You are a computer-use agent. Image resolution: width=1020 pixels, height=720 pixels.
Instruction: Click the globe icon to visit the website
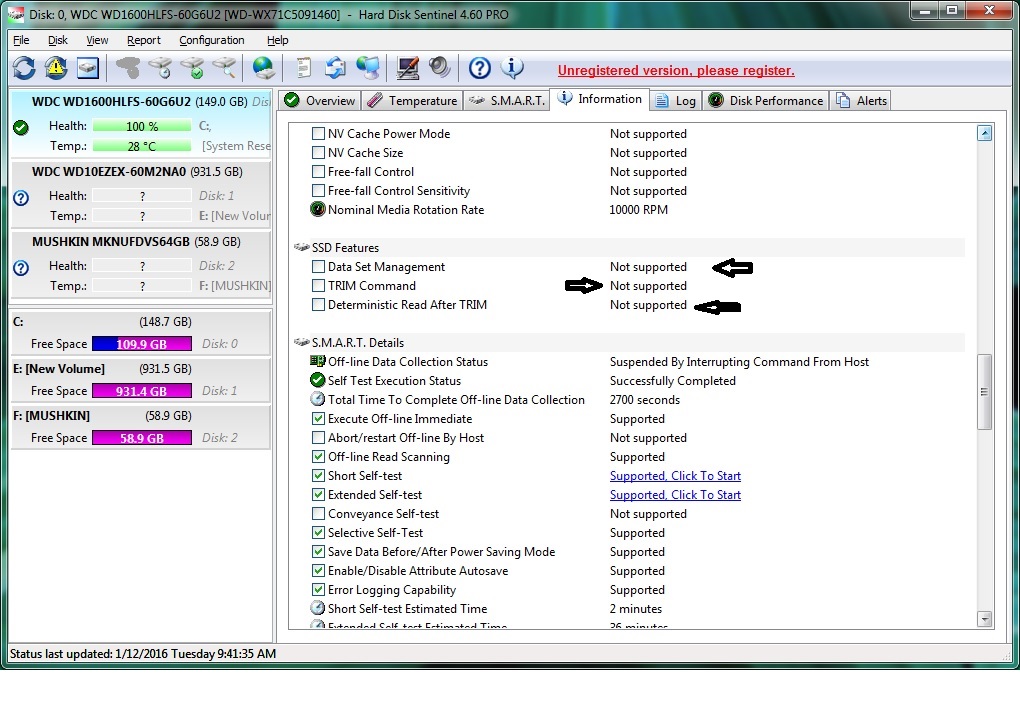pyautogui.click(x=262, y=68)
